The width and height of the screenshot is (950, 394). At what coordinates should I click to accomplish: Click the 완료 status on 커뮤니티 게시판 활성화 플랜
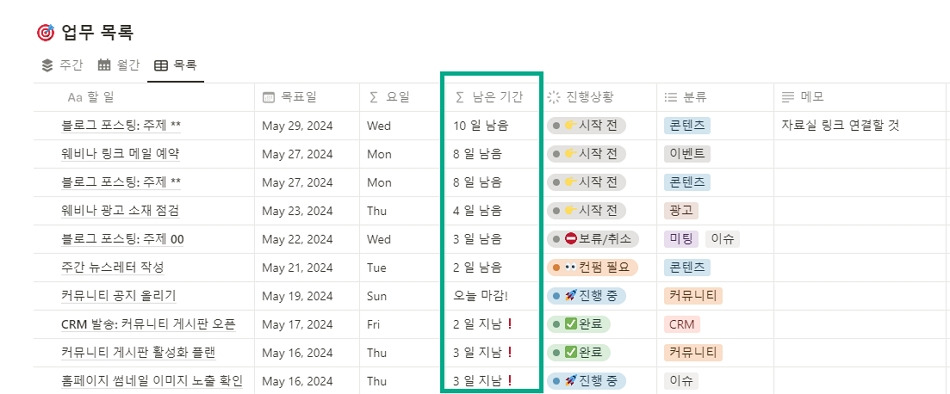coord(578,352)
